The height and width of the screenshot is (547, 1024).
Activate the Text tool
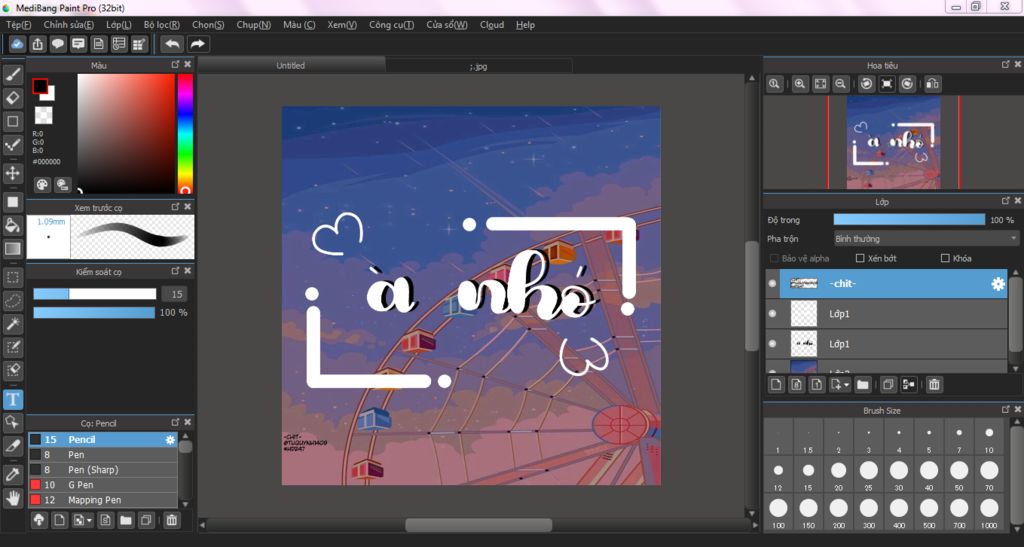[x=12, y=399]
